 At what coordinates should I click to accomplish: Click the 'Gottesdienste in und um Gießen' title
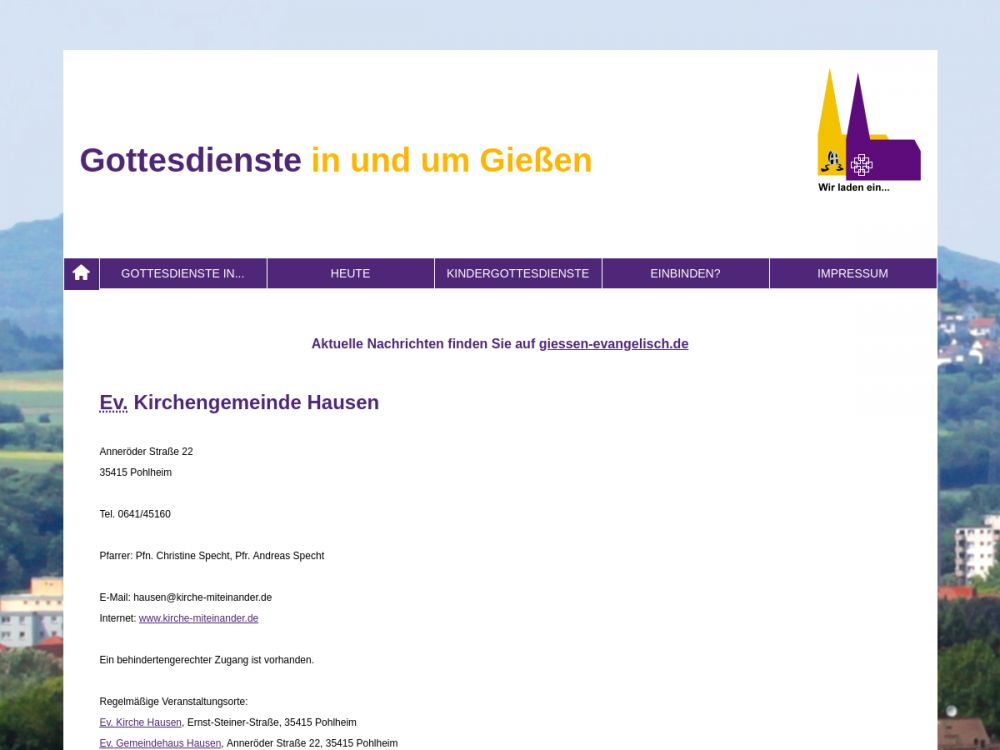[335, 160]
